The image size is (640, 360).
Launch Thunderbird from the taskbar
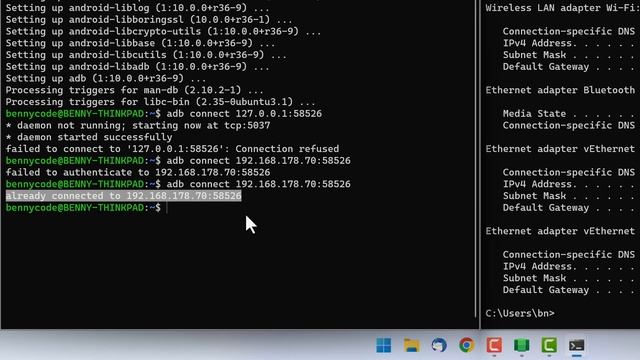point(439,345)
